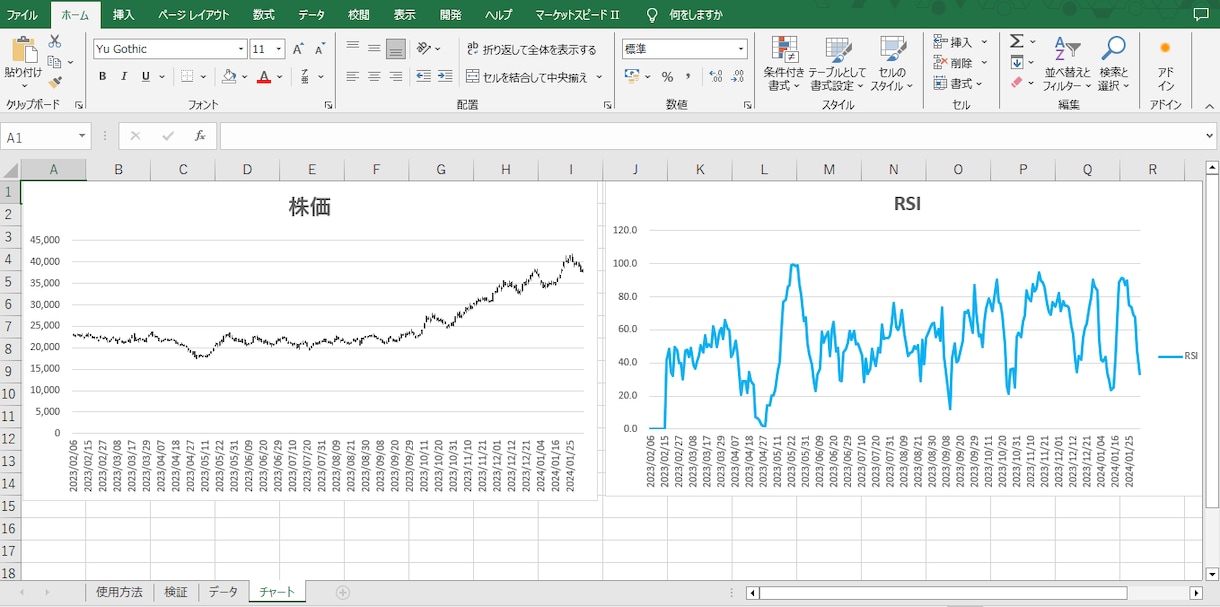Open Format as Table (テーブルとして書式設定)
Screen dimensions: 1220x607
(837, 64)
